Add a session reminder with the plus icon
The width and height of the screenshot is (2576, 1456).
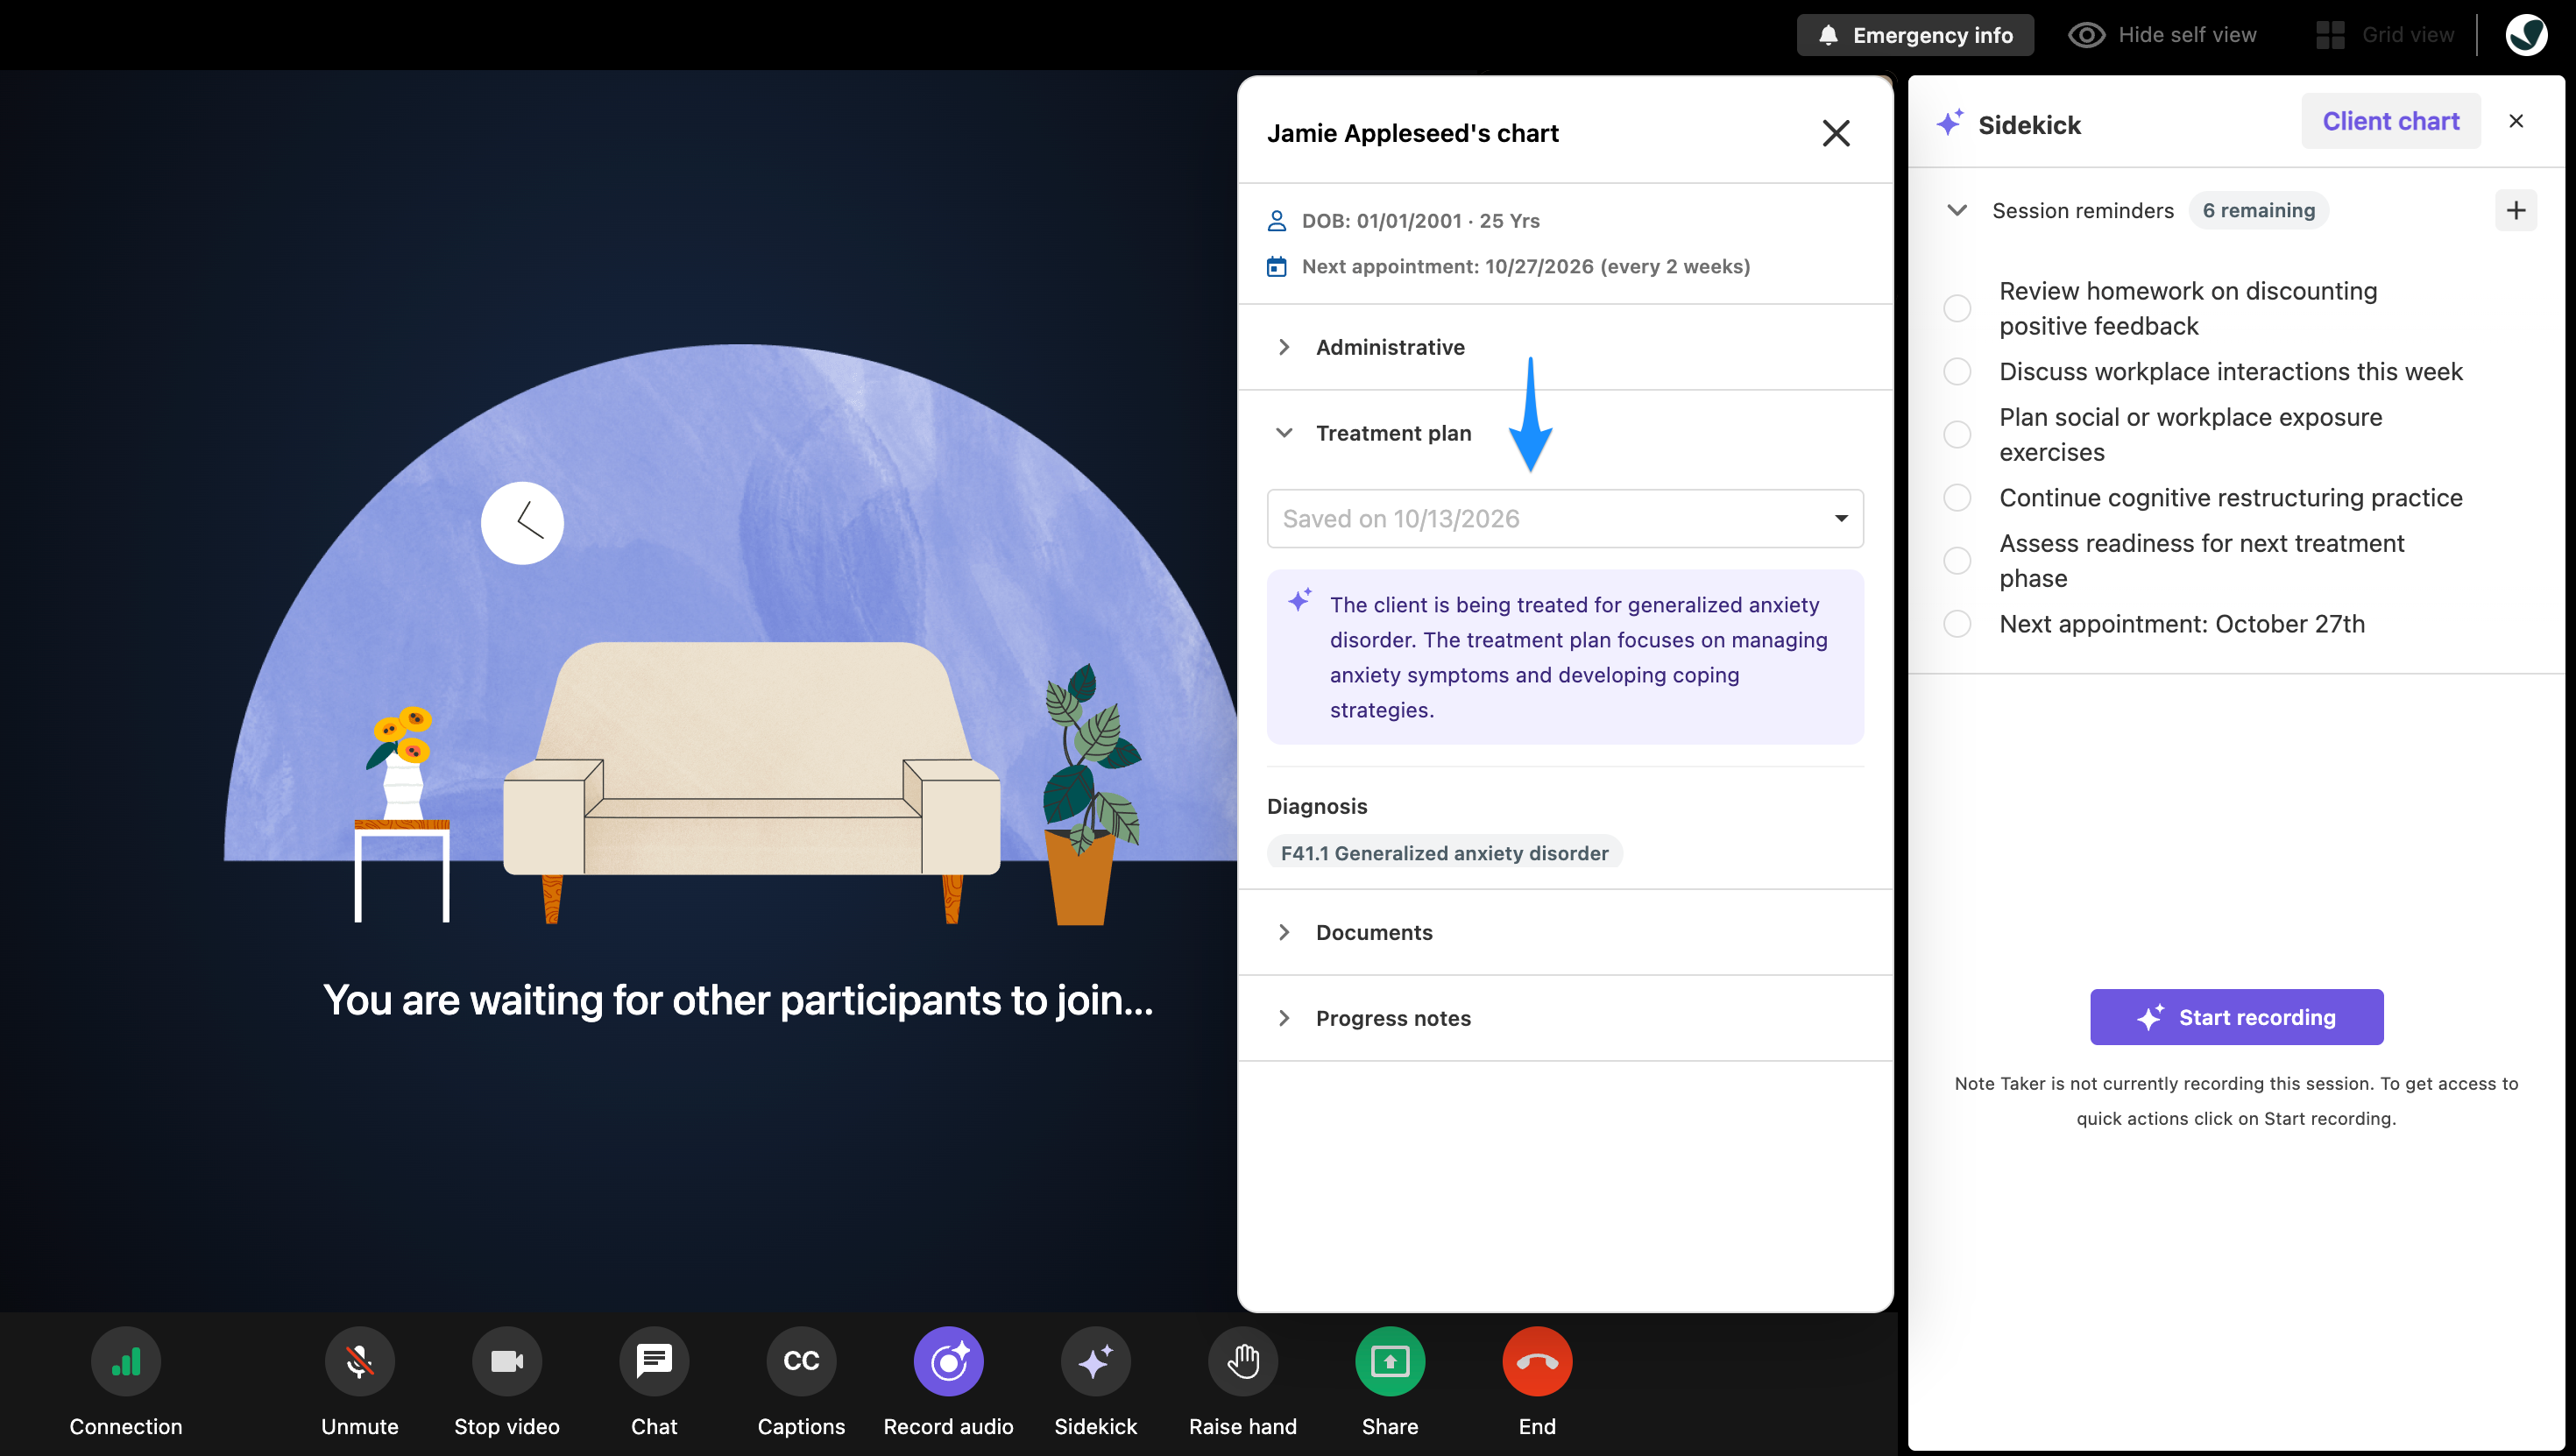coord(2516,210)
